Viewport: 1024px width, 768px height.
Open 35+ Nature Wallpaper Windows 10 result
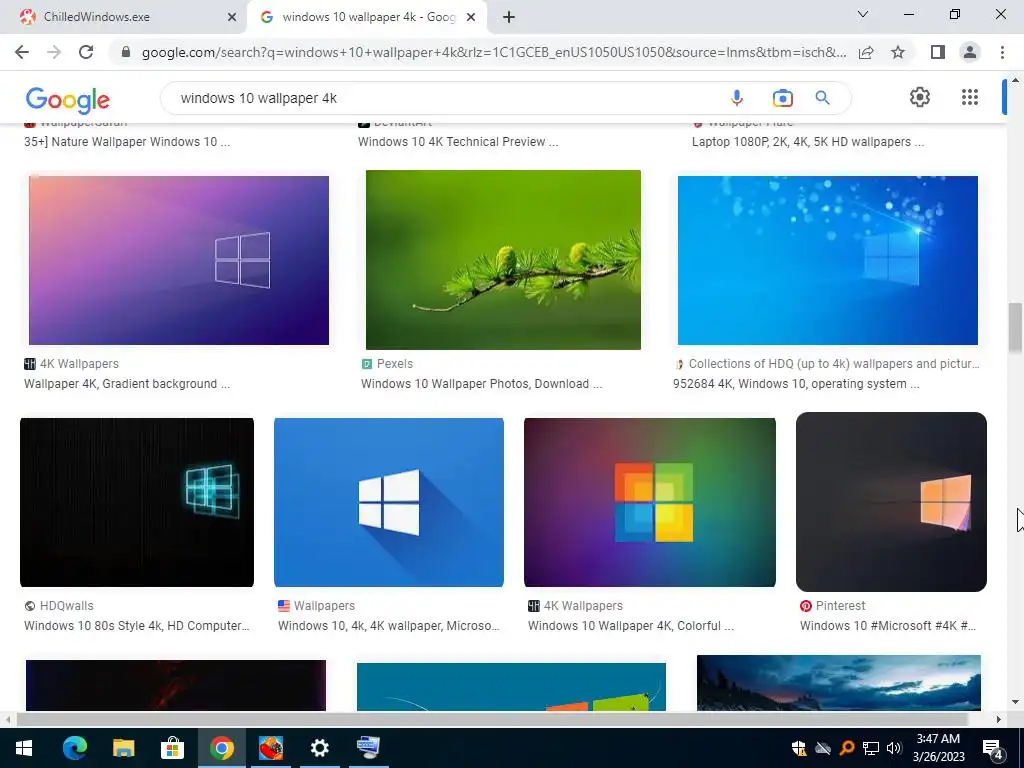click(127, 142)
